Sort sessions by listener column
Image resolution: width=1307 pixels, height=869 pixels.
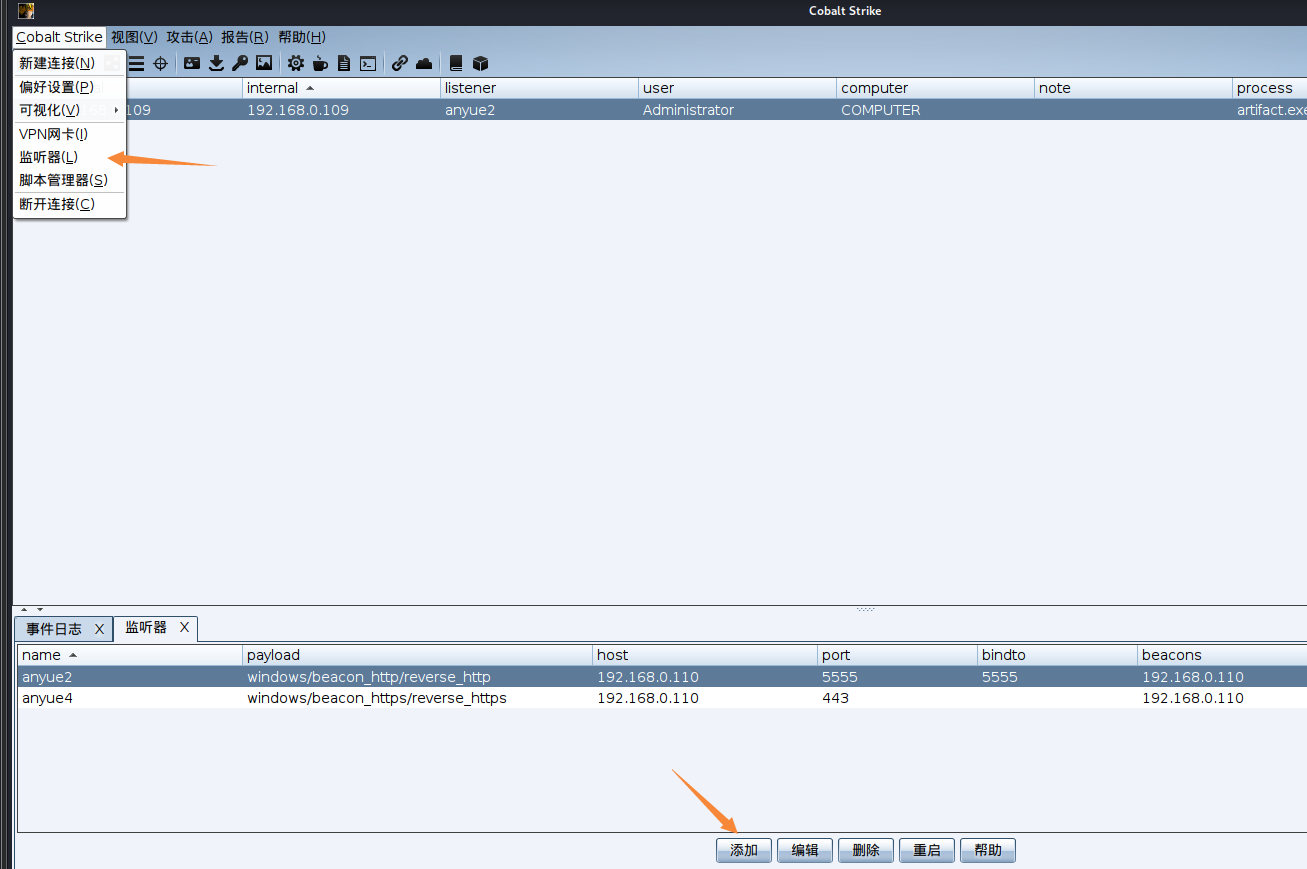click(x=540, y=88)
